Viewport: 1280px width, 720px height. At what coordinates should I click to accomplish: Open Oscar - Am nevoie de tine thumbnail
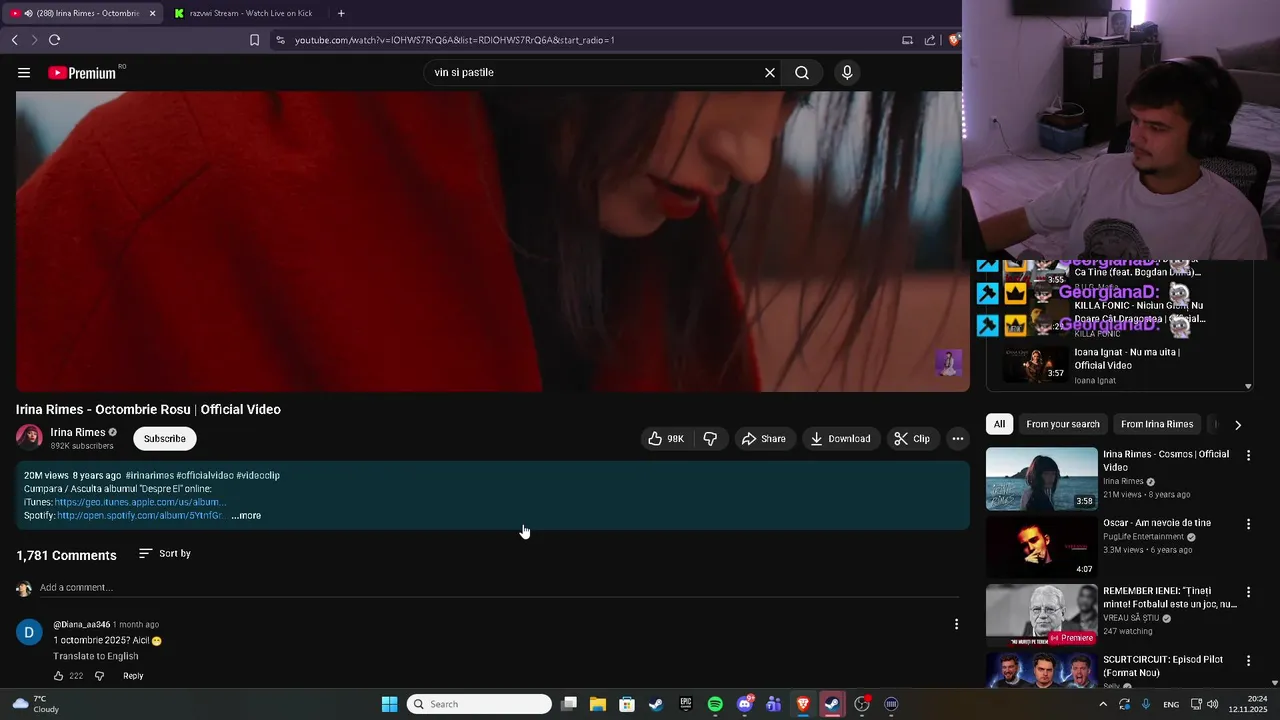click(1041, 547)
